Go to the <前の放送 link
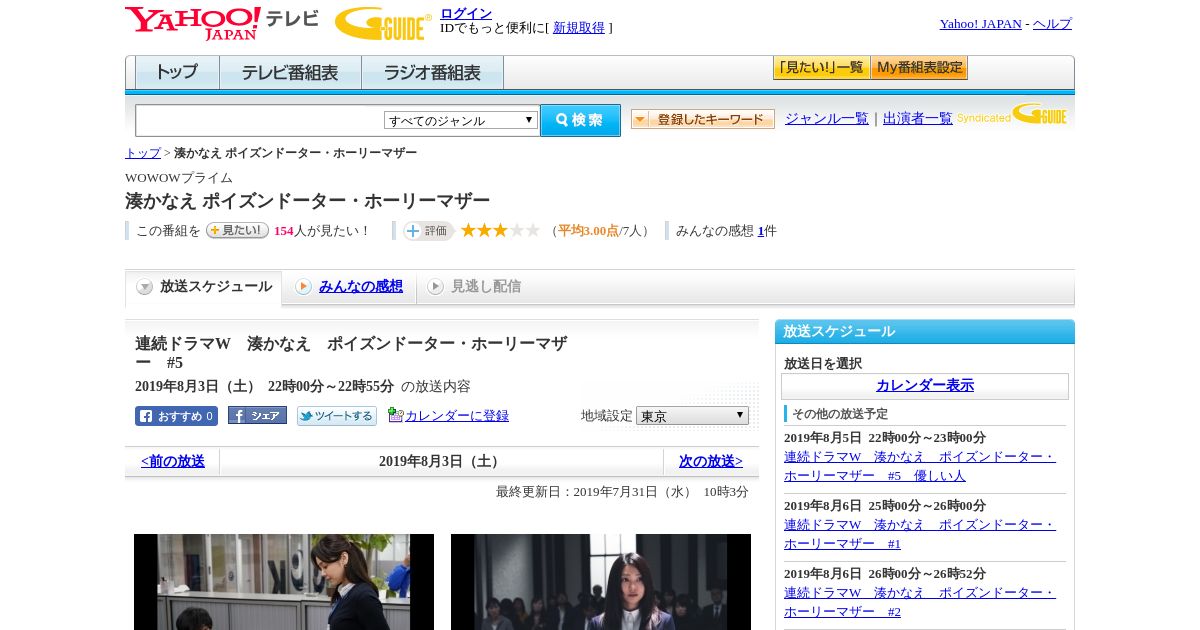The image size is (1200, 630). point(173,462)
